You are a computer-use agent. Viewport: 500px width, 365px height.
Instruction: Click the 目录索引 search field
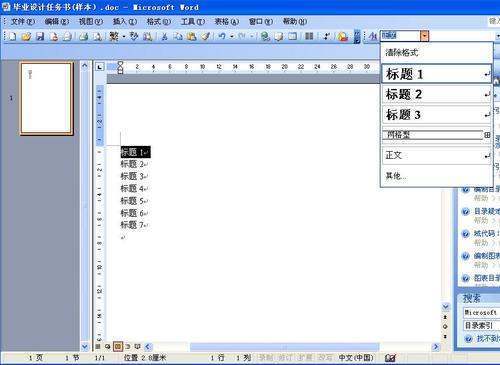tap(481, 325)
